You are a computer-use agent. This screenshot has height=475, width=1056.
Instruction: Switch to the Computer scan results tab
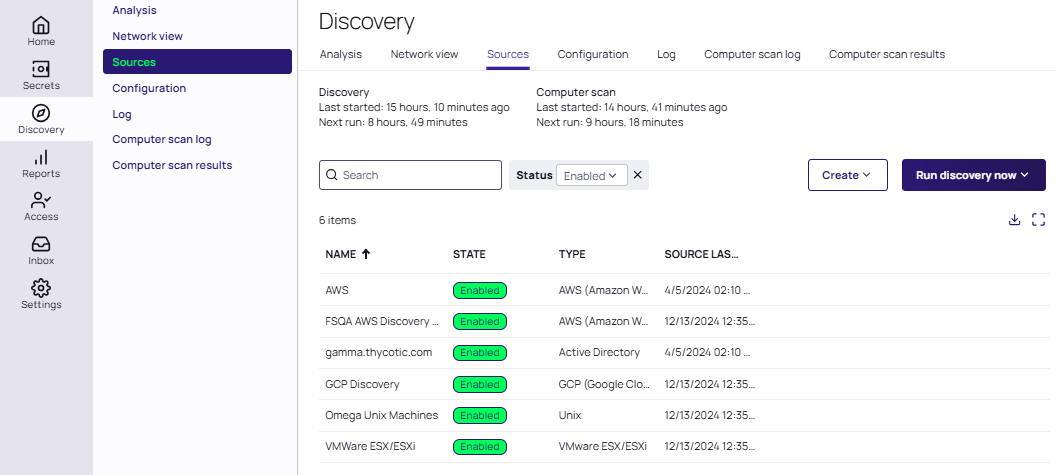886,54
